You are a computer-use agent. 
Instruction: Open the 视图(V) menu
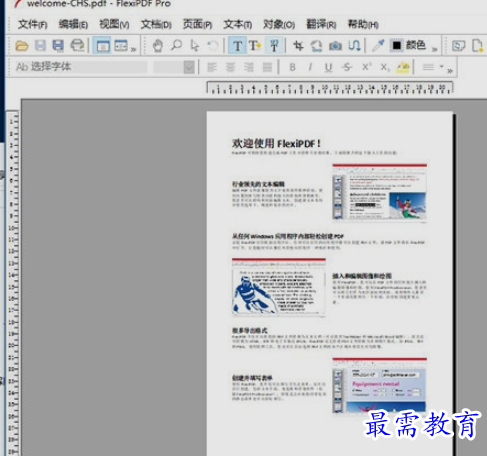click(x=114, y=24)
